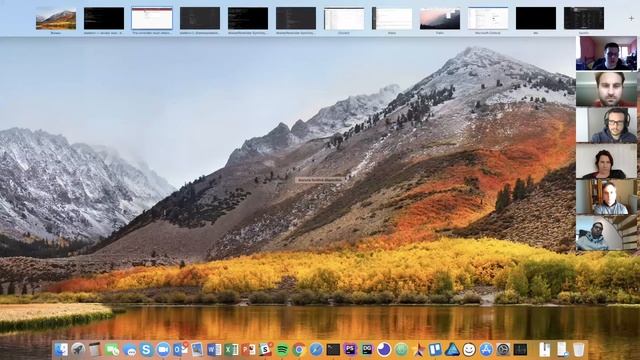This screenshot has height=360, width=640.
Task: Open the purple circle app icon
Action: [384, 350]
